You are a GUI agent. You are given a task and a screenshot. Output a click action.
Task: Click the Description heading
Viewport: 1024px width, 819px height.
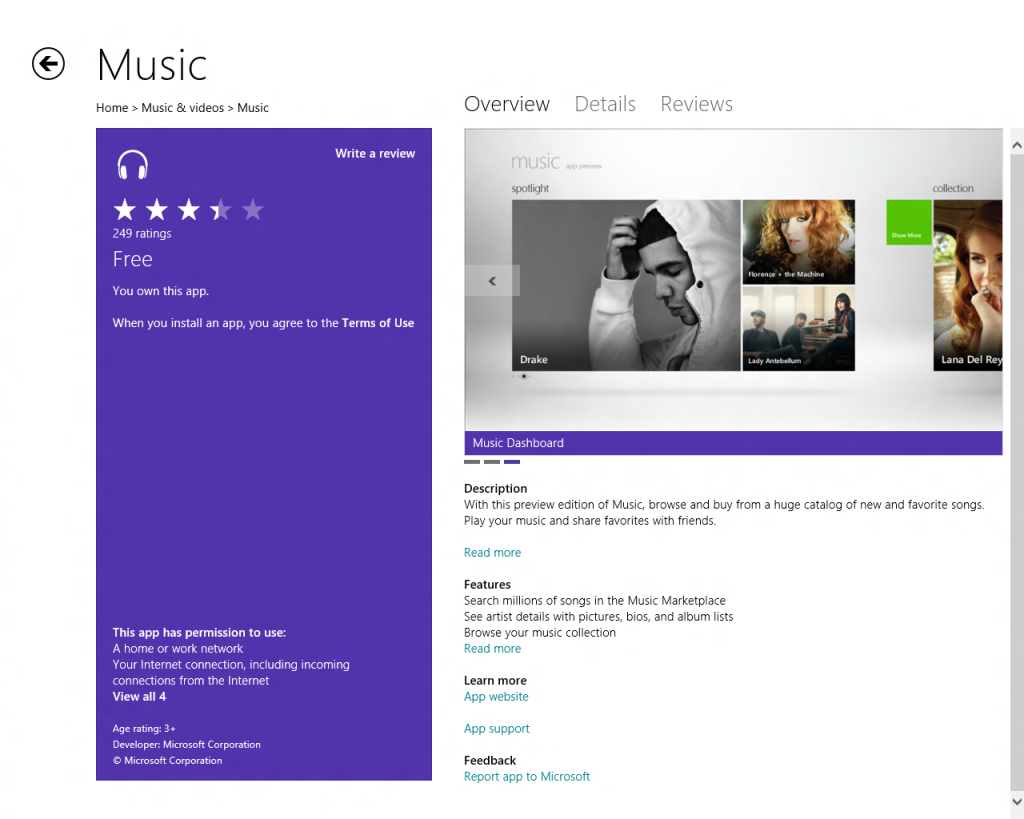click(x=495, y=489)
